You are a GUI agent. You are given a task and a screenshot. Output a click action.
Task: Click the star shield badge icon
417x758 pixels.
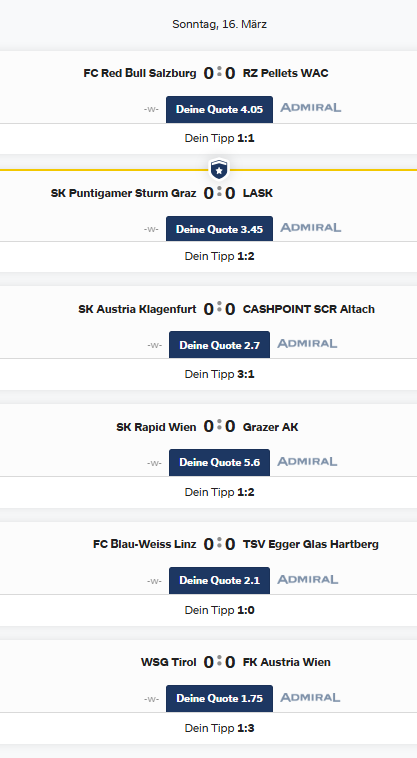pos(219,170)
